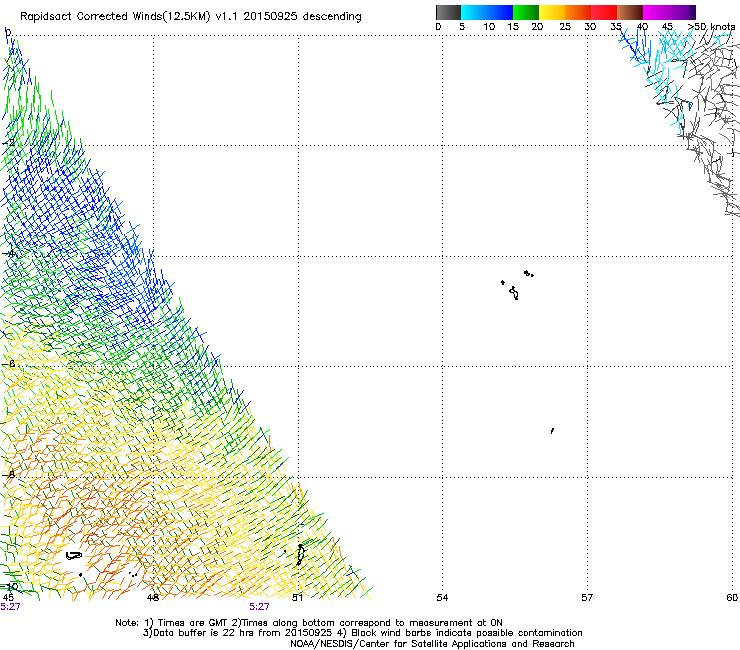
Task: Click the purple '5:27' time near longitude 51
Action: point(260,607)
